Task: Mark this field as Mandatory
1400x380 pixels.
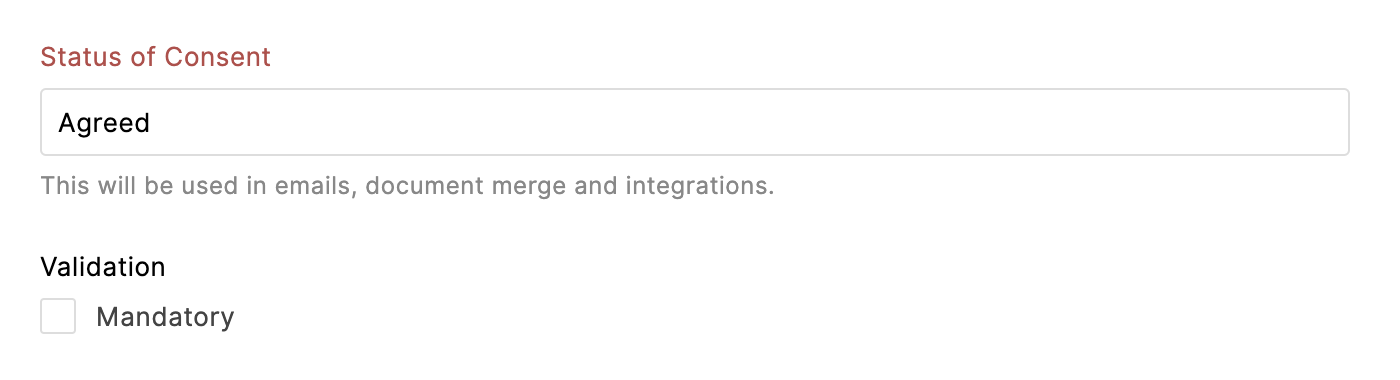Action: [58, 317]
